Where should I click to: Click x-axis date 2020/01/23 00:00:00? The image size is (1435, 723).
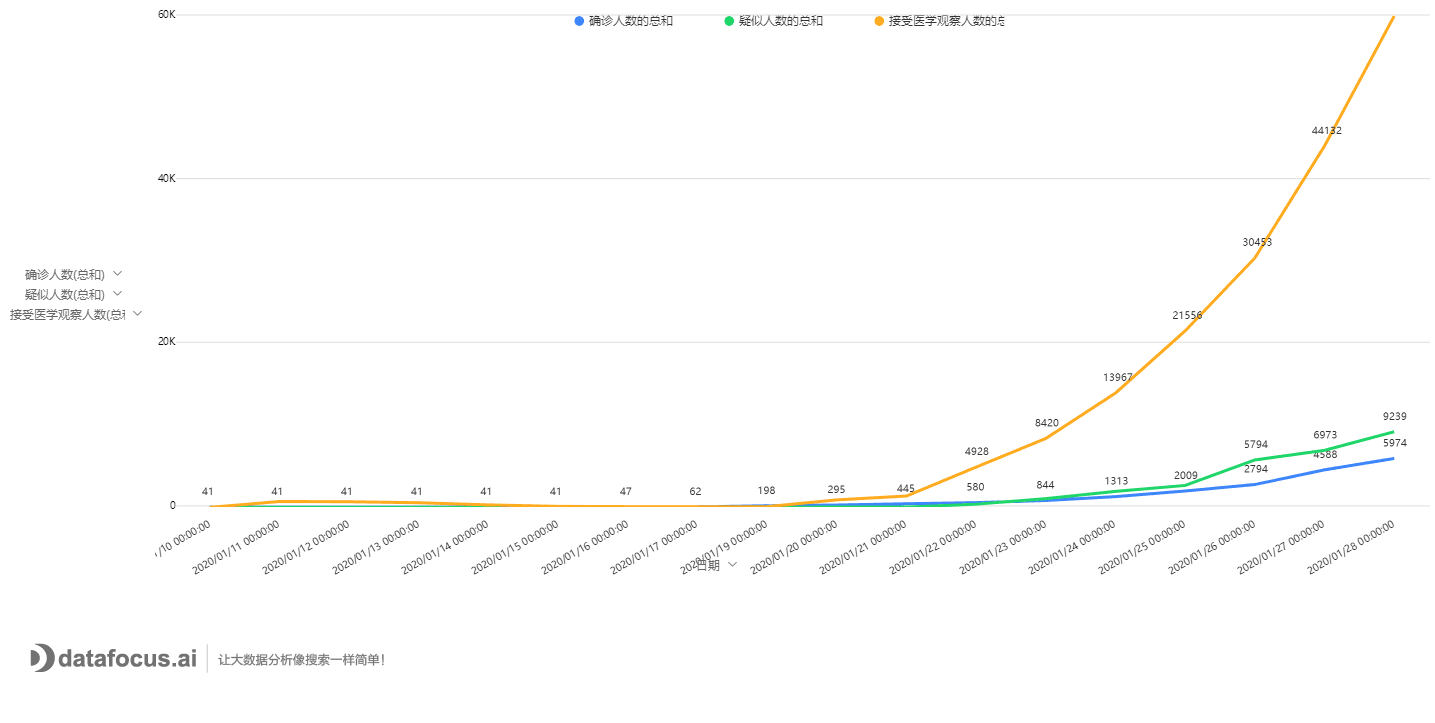pos(1004,546)
